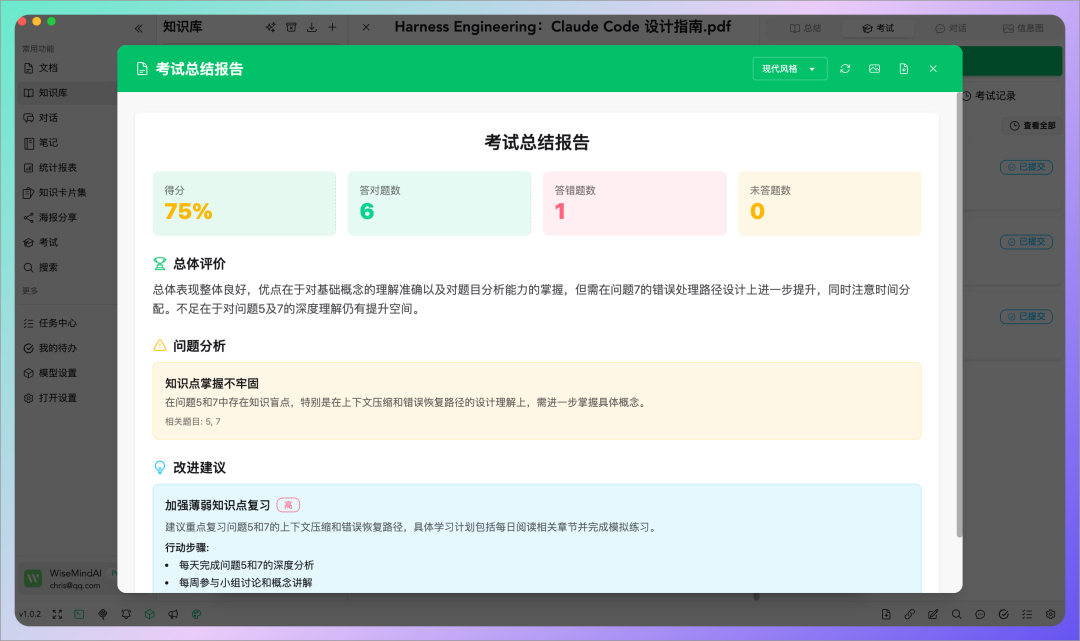The height and width of the screenshot is (641, 1080).
Task: Click the 相关题目: 5, 7 text
Action: coord(193,421)
